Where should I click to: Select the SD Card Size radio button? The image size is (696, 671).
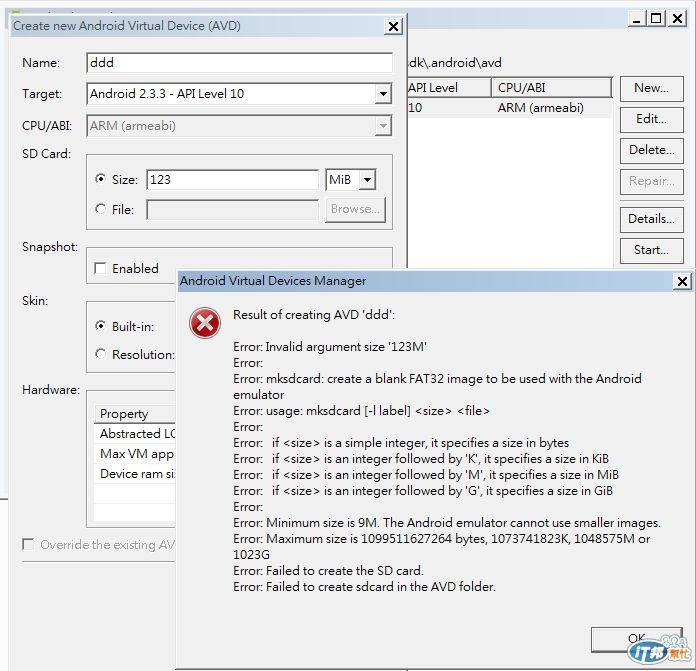click(101, 179)
